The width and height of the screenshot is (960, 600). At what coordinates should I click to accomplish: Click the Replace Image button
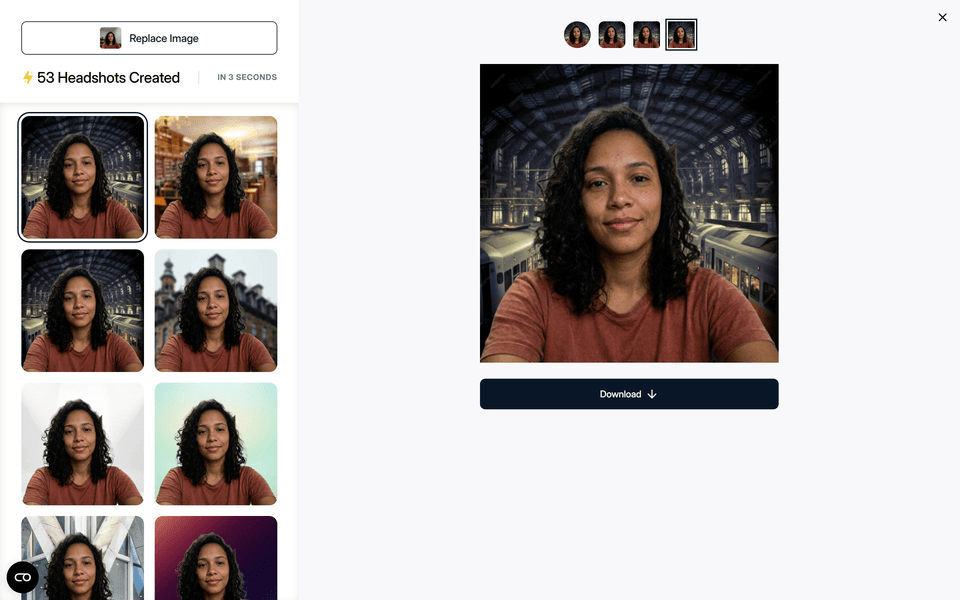[149, 38]
